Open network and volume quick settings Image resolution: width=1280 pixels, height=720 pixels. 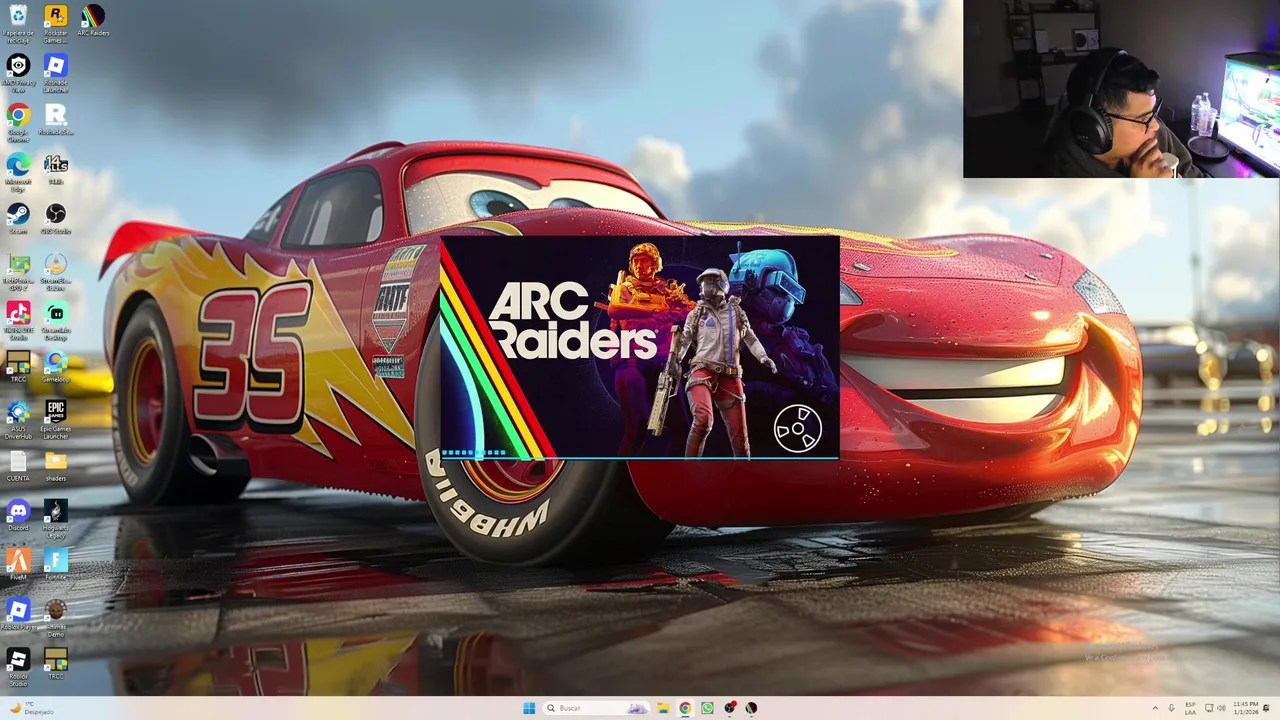point(1215,708)
